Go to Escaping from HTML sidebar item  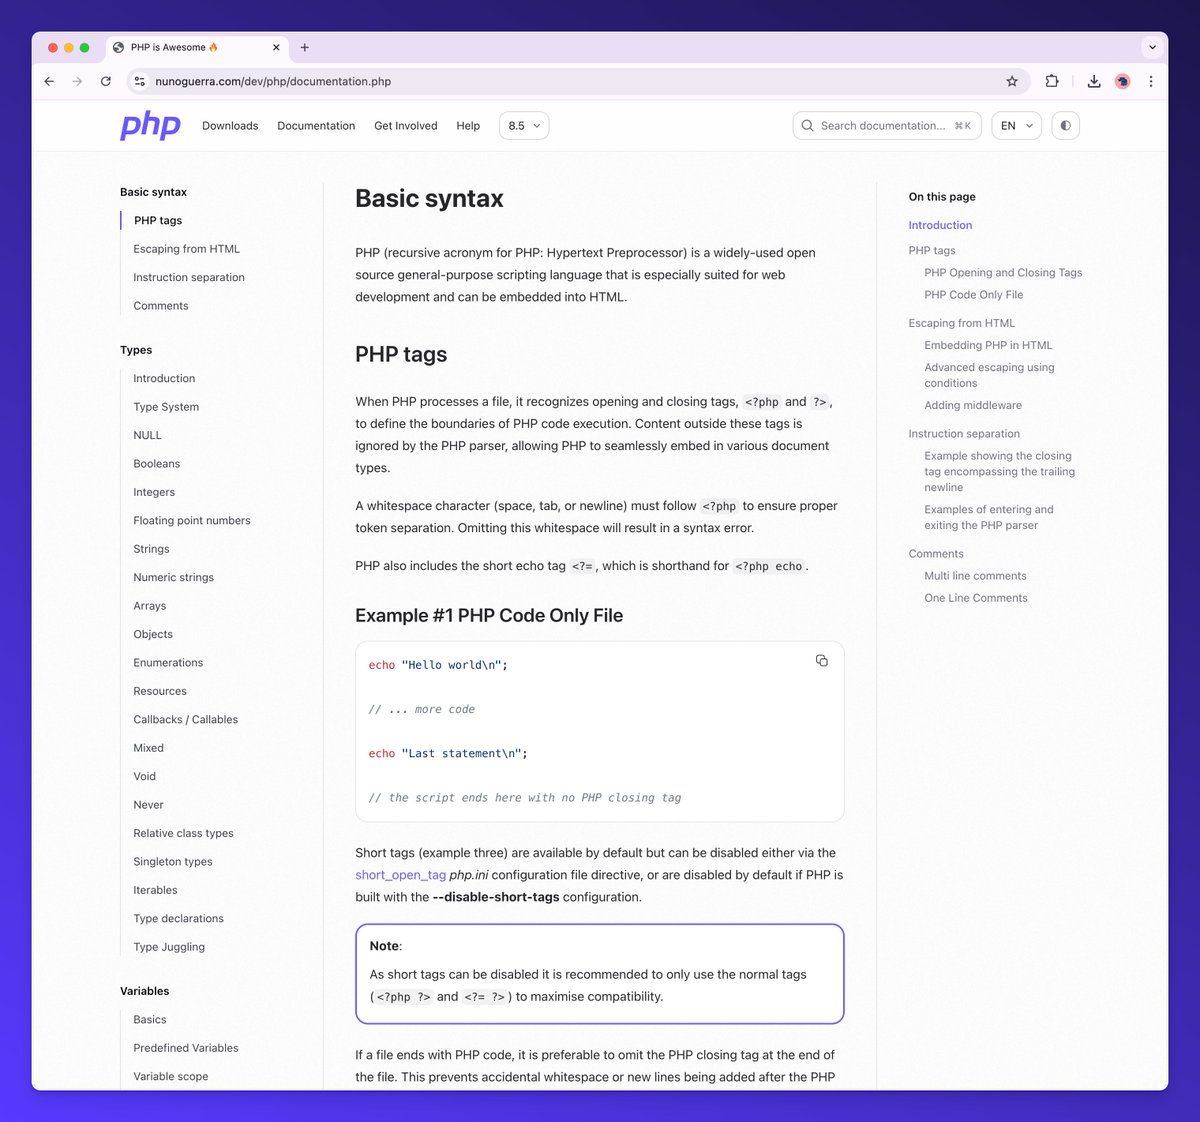tap(186, 249)
